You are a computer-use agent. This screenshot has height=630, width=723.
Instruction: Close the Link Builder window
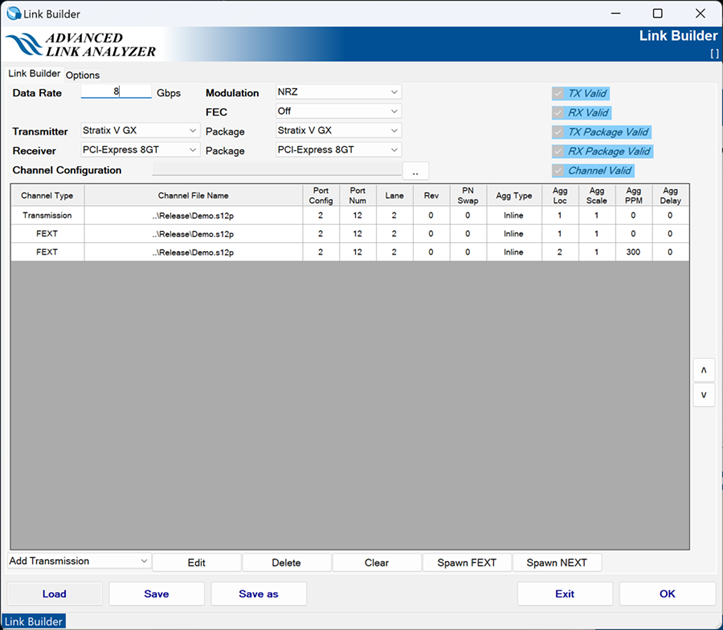click(x=700, y=13)
